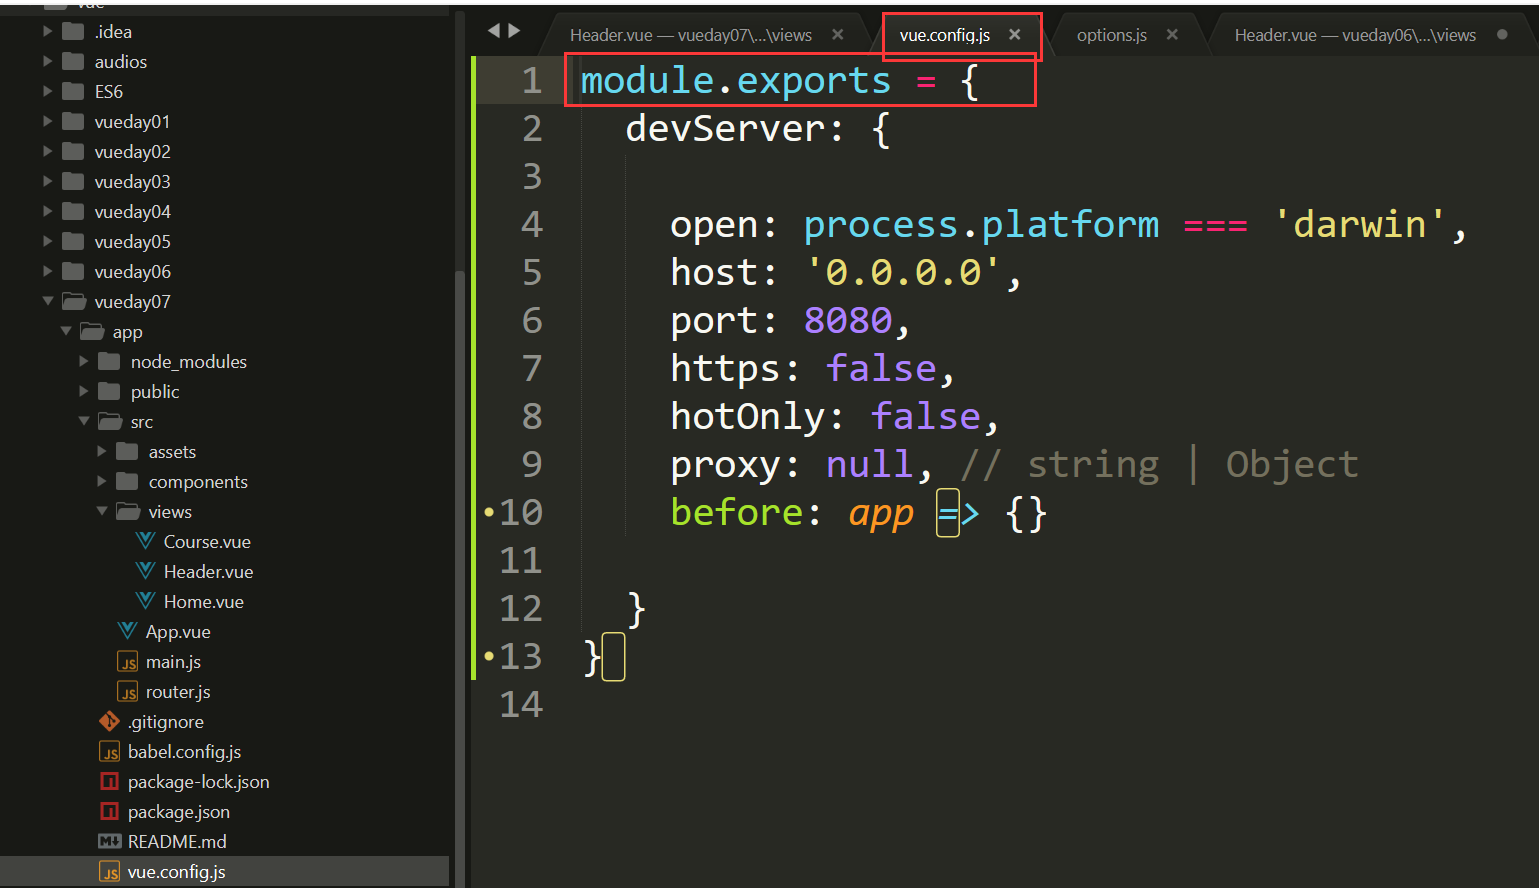The image size is (1539, 888).
Task: Click the JS icon beside router.js
Action: coord(127,692)
